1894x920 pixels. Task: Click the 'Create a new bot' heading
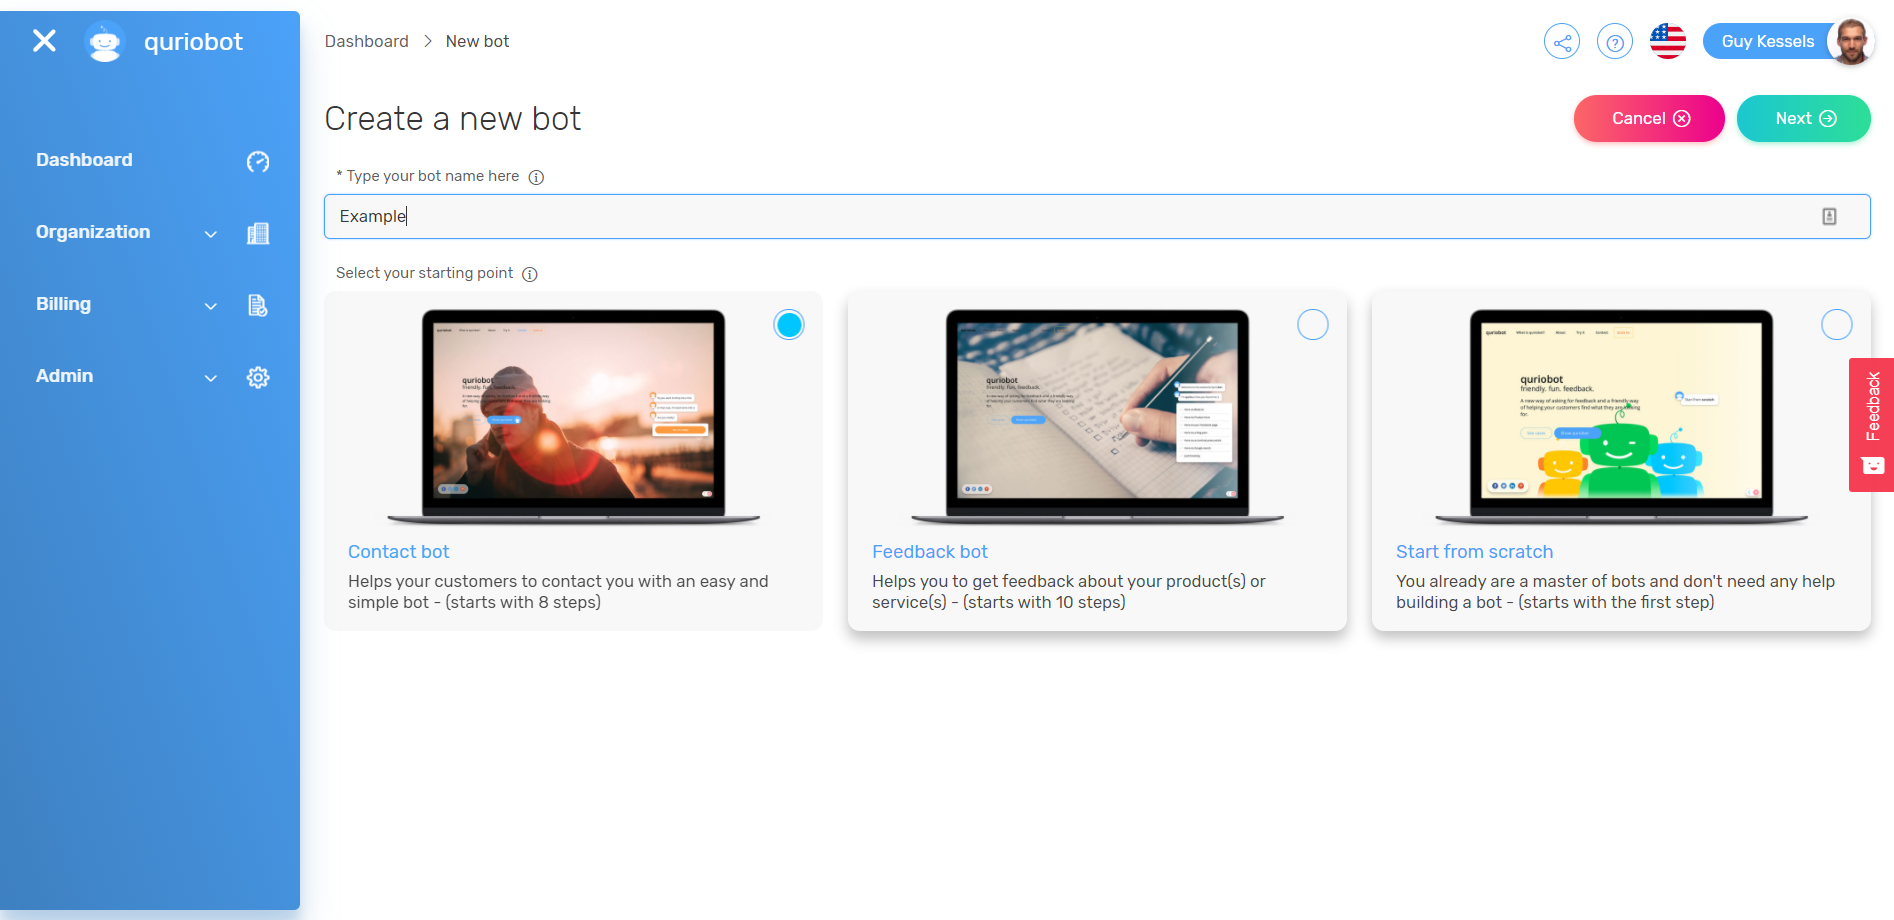point(453,119)
